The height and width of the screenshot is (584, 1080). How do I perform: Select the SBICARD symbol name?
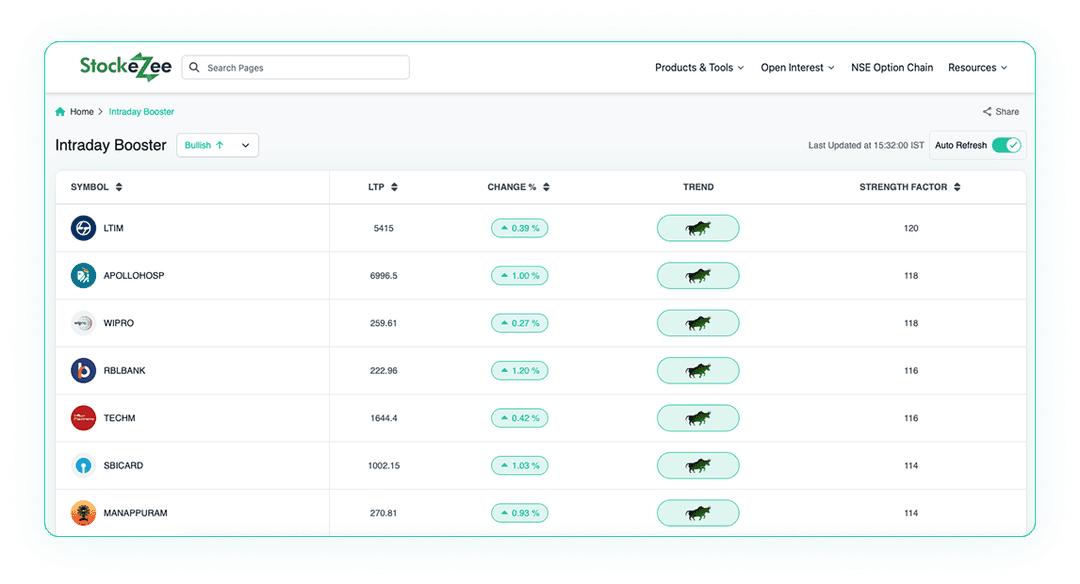point(123,466)
